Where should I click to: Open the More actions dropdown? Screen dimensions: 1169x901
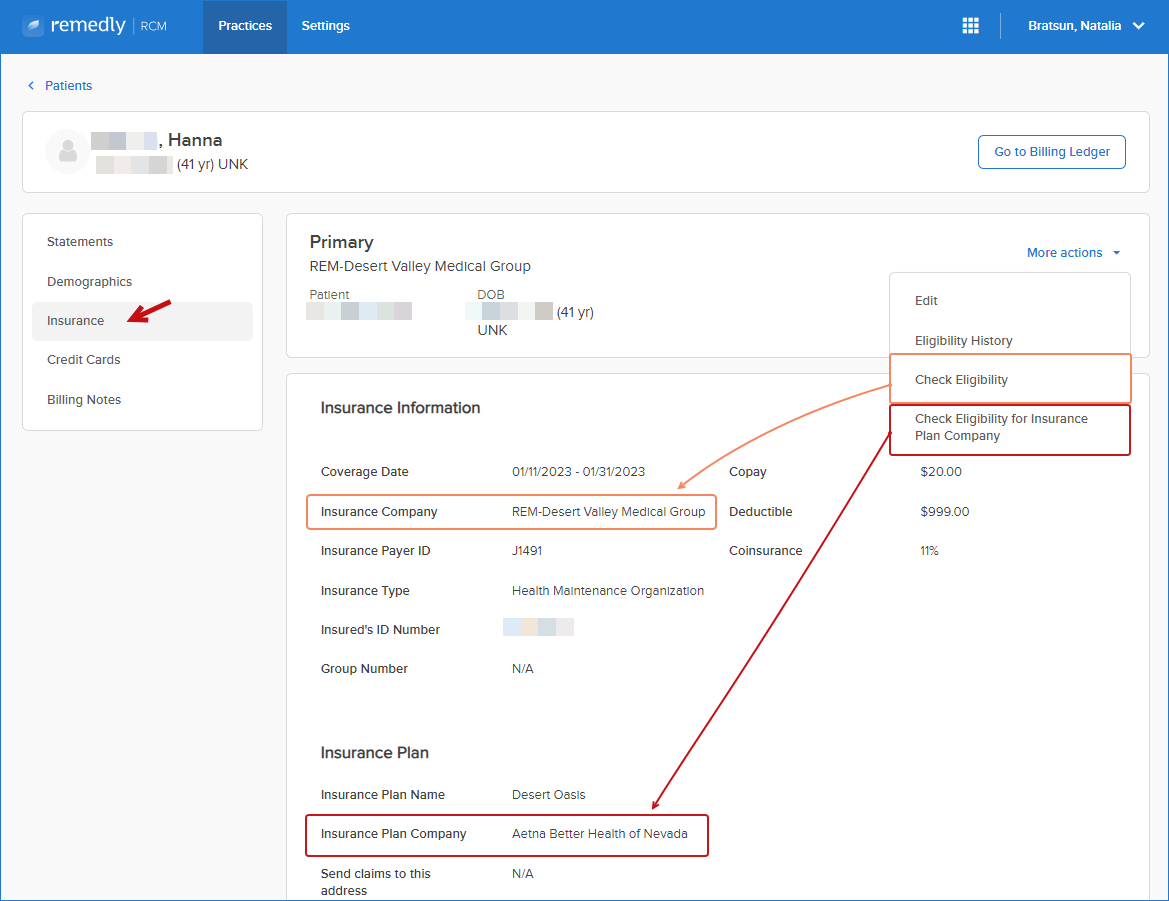1073,253
